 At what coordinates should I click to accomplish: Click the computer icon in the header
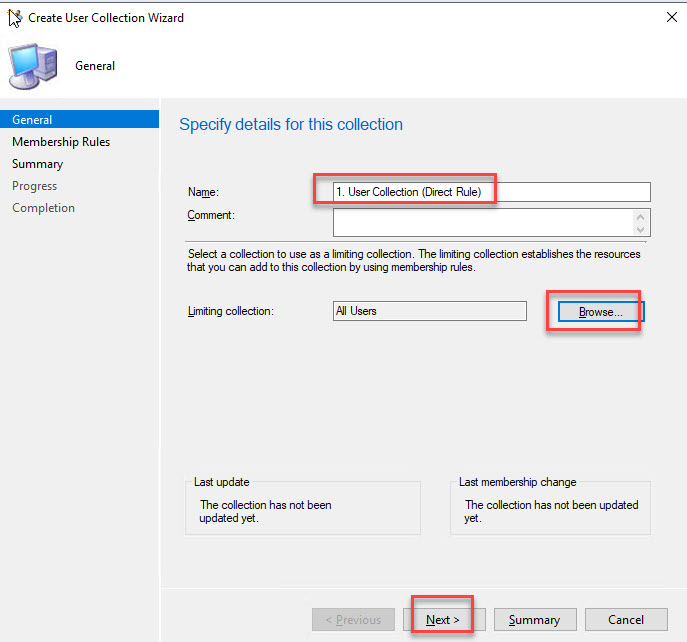click(x=30, y=66)
